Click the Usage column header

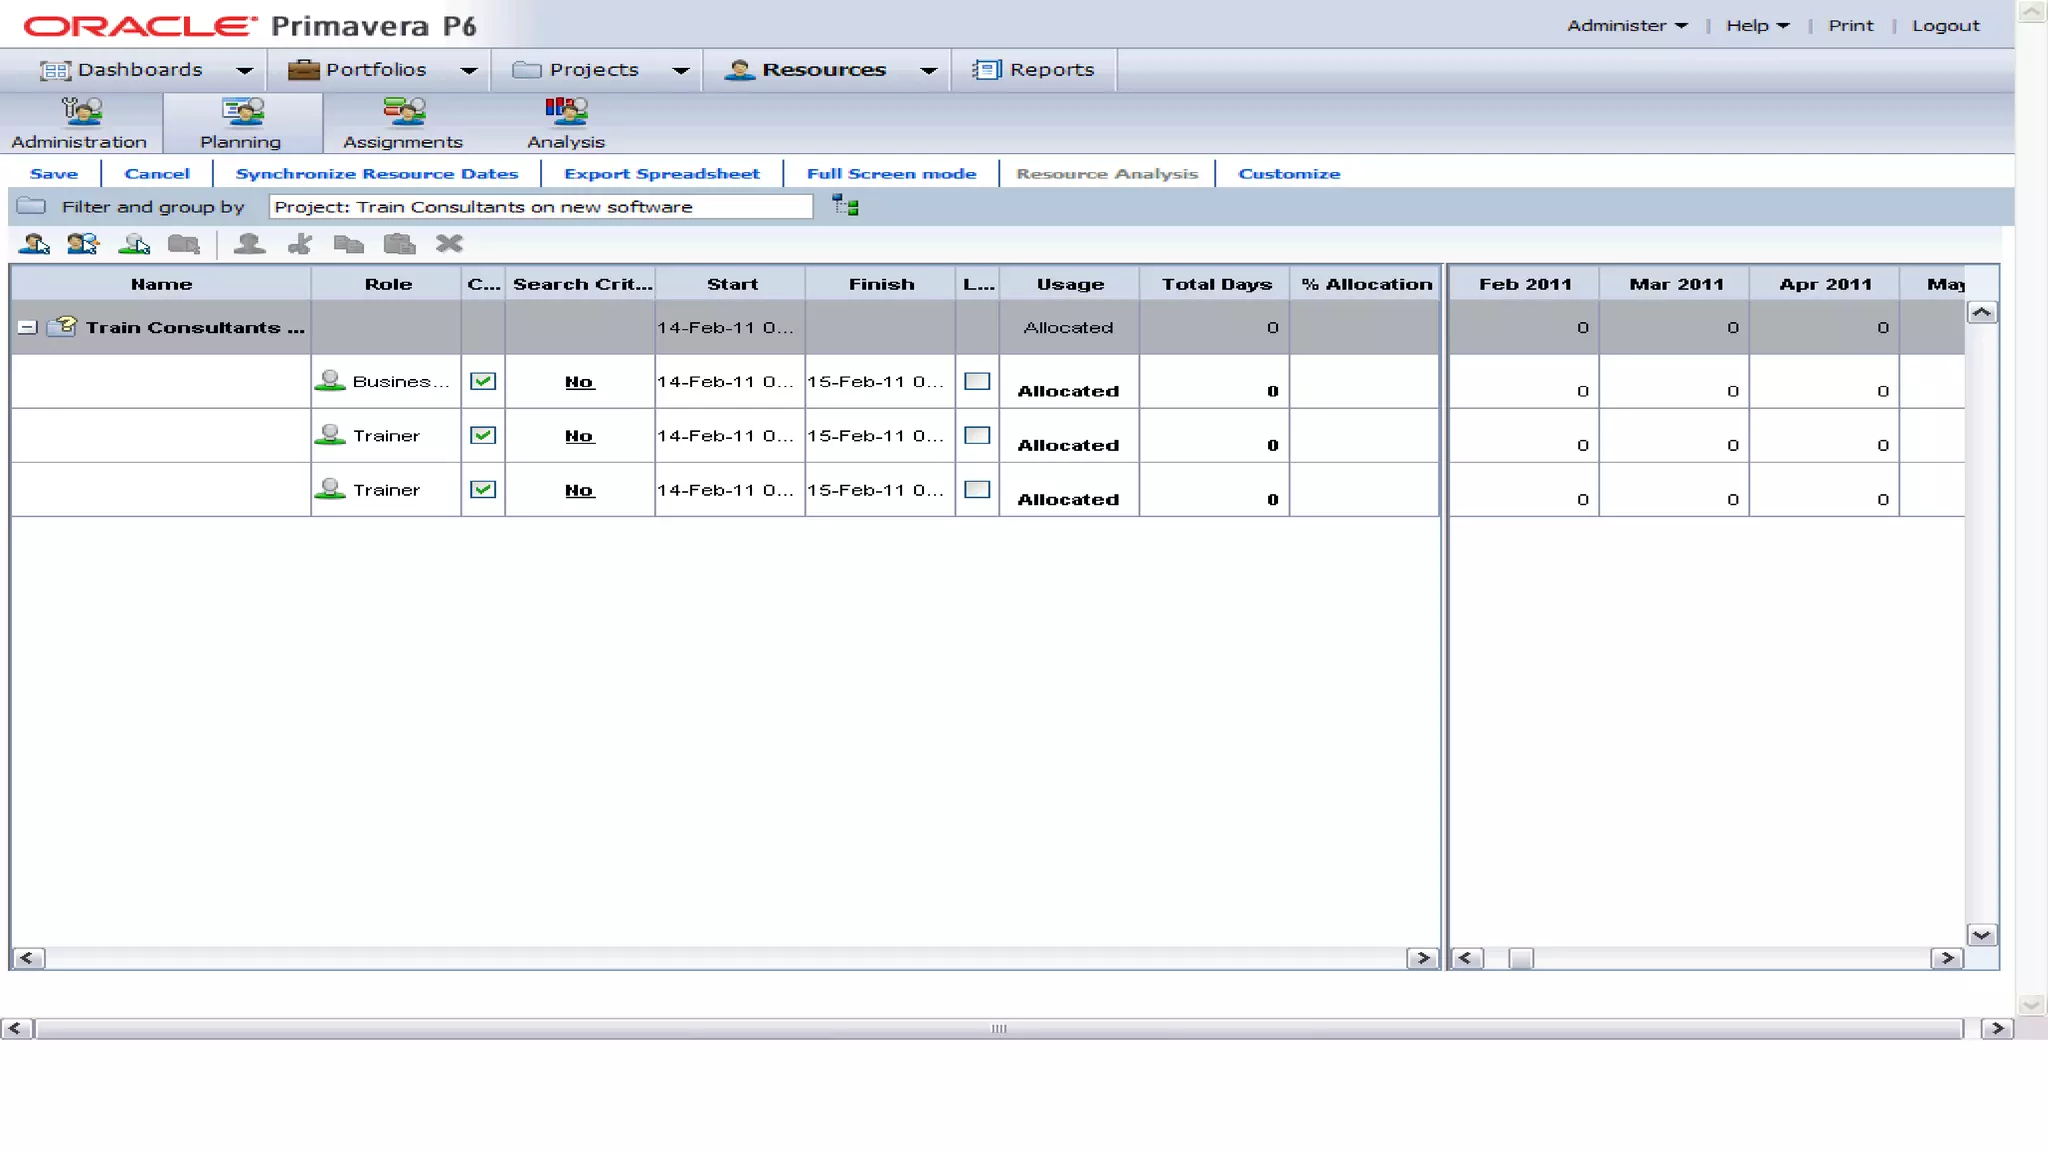point(1069,283)
